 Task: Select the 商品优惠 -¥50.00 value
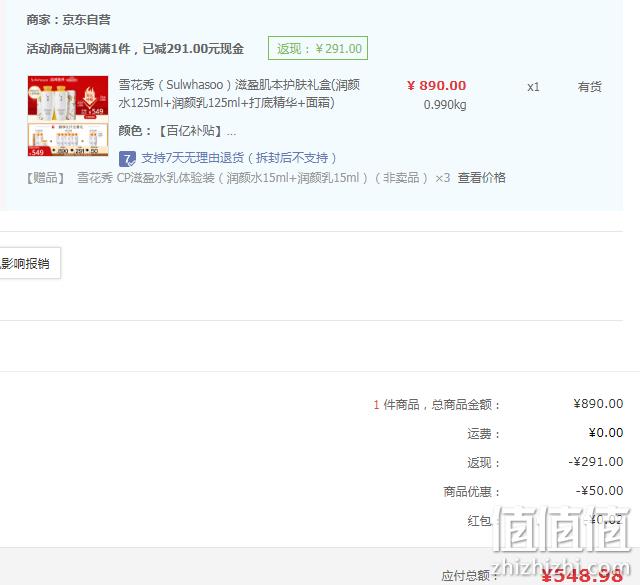599,491
